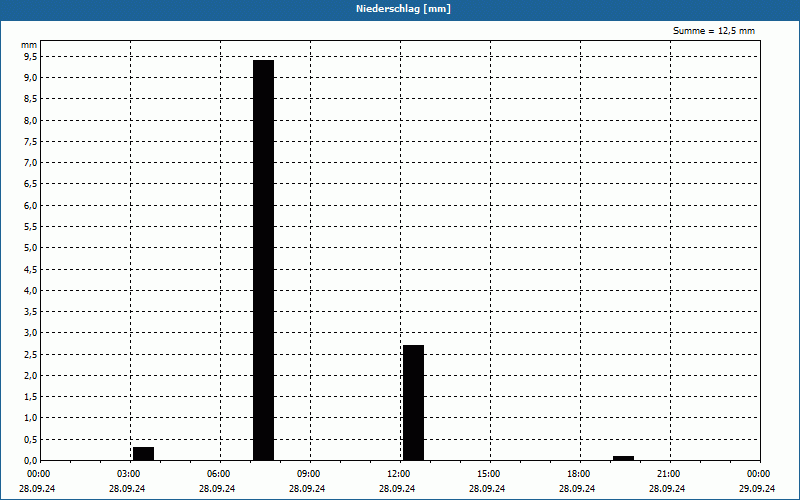Click the small bar just after 03:00
This screenshot has height=500, width=800.
click(143, 454)
